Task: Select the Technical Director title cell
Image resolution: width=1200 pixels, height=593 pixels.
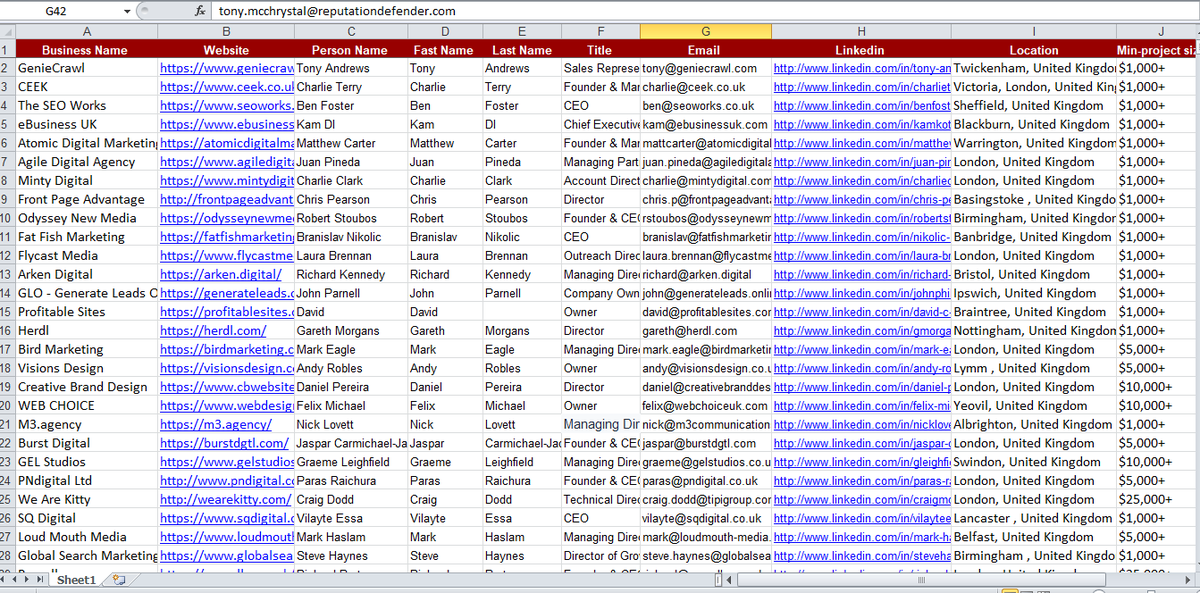Action: click(600, 499)
